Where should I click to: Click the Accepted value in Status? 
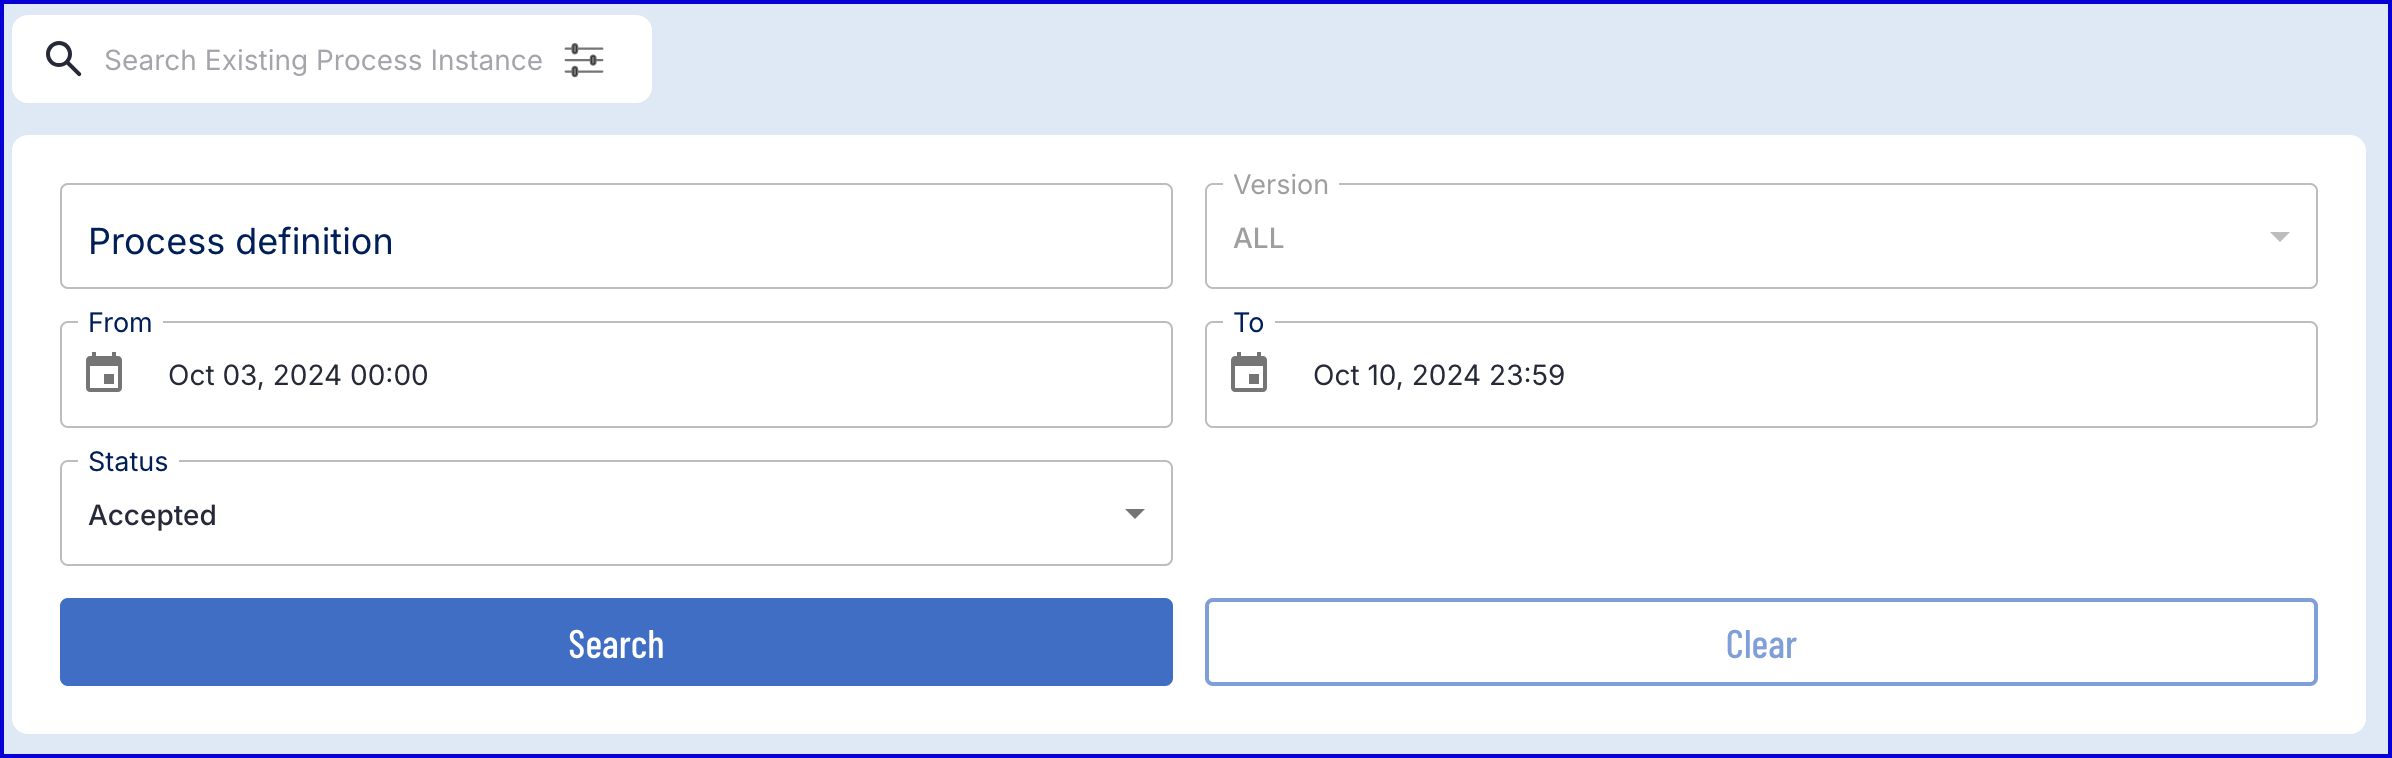(153, 515)
